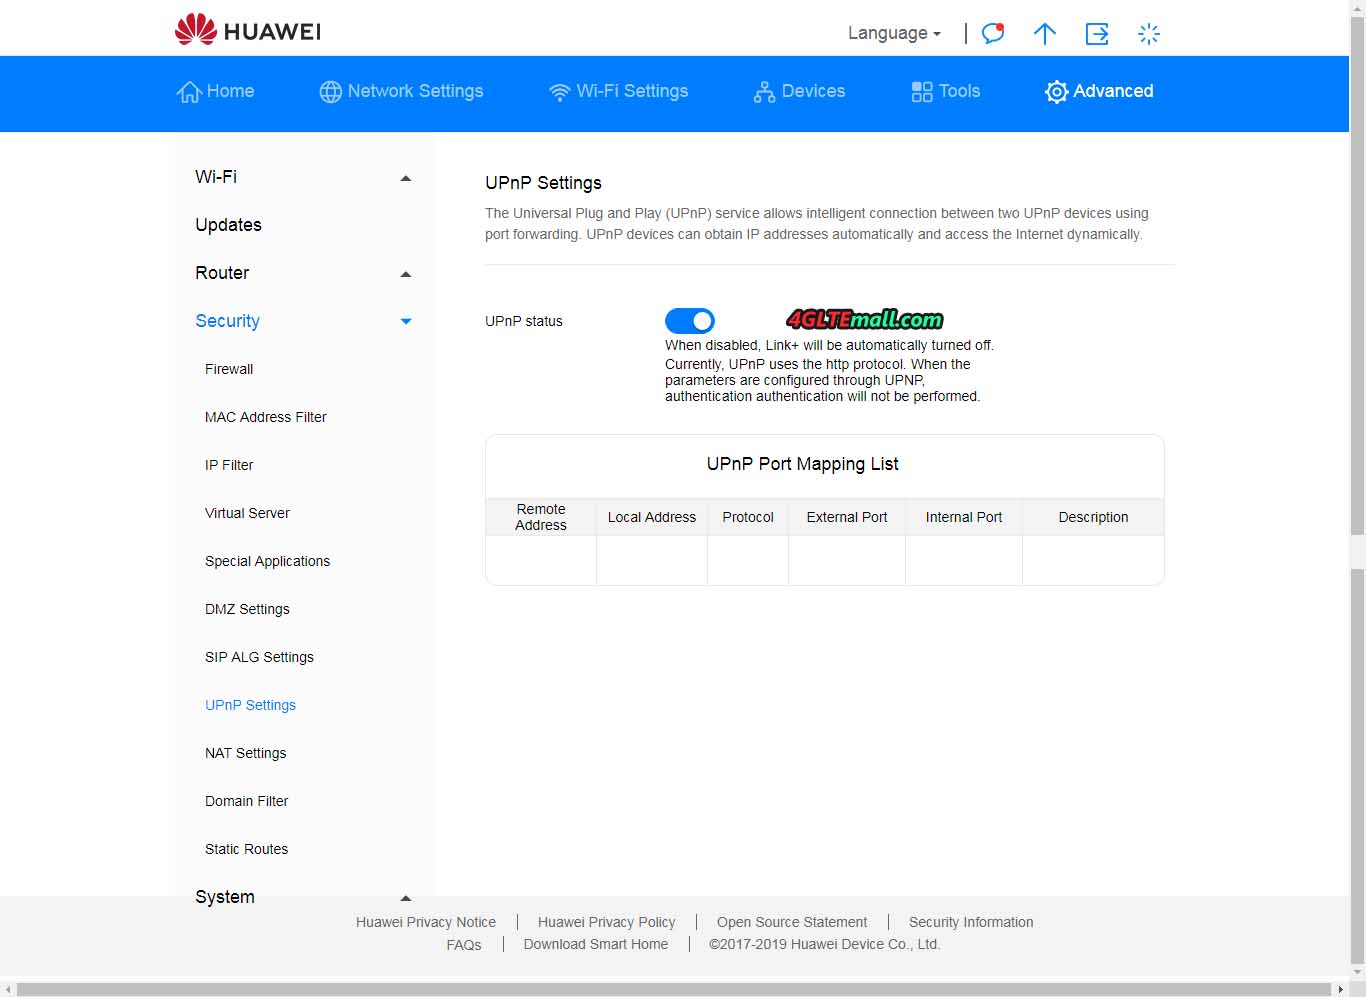The height and width of the screenshot is (997, 1366).
Task: Open the Network Settings tab
Action: (401, 91)
